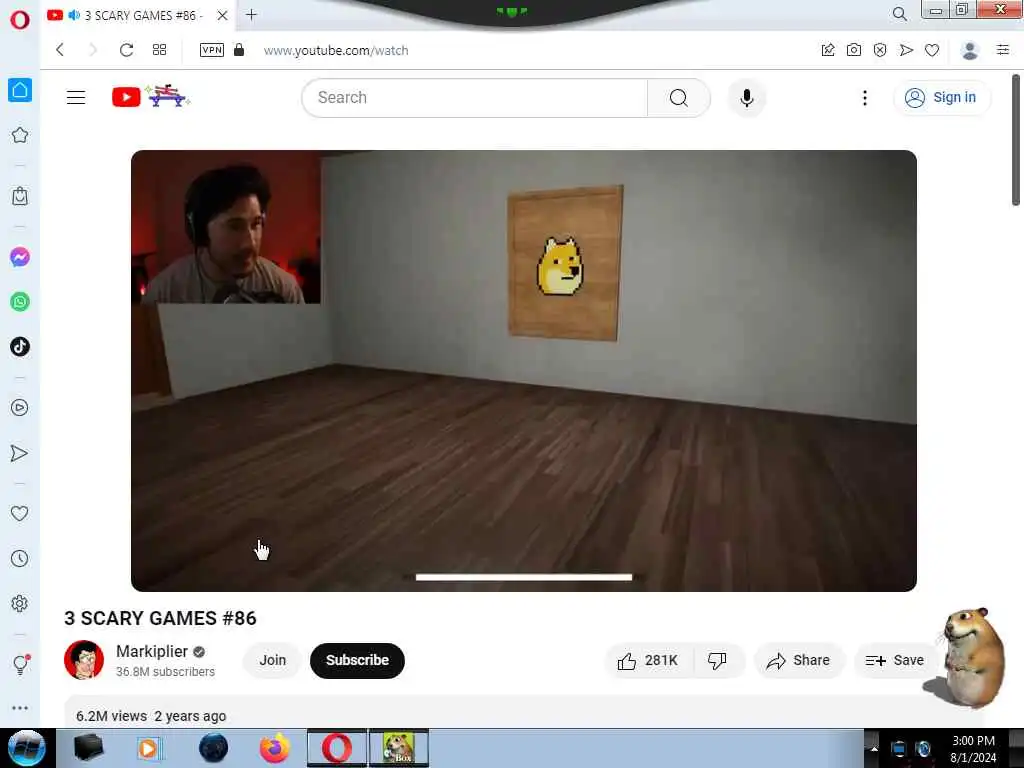Open the ad blocker shield icon

[880, 50]
